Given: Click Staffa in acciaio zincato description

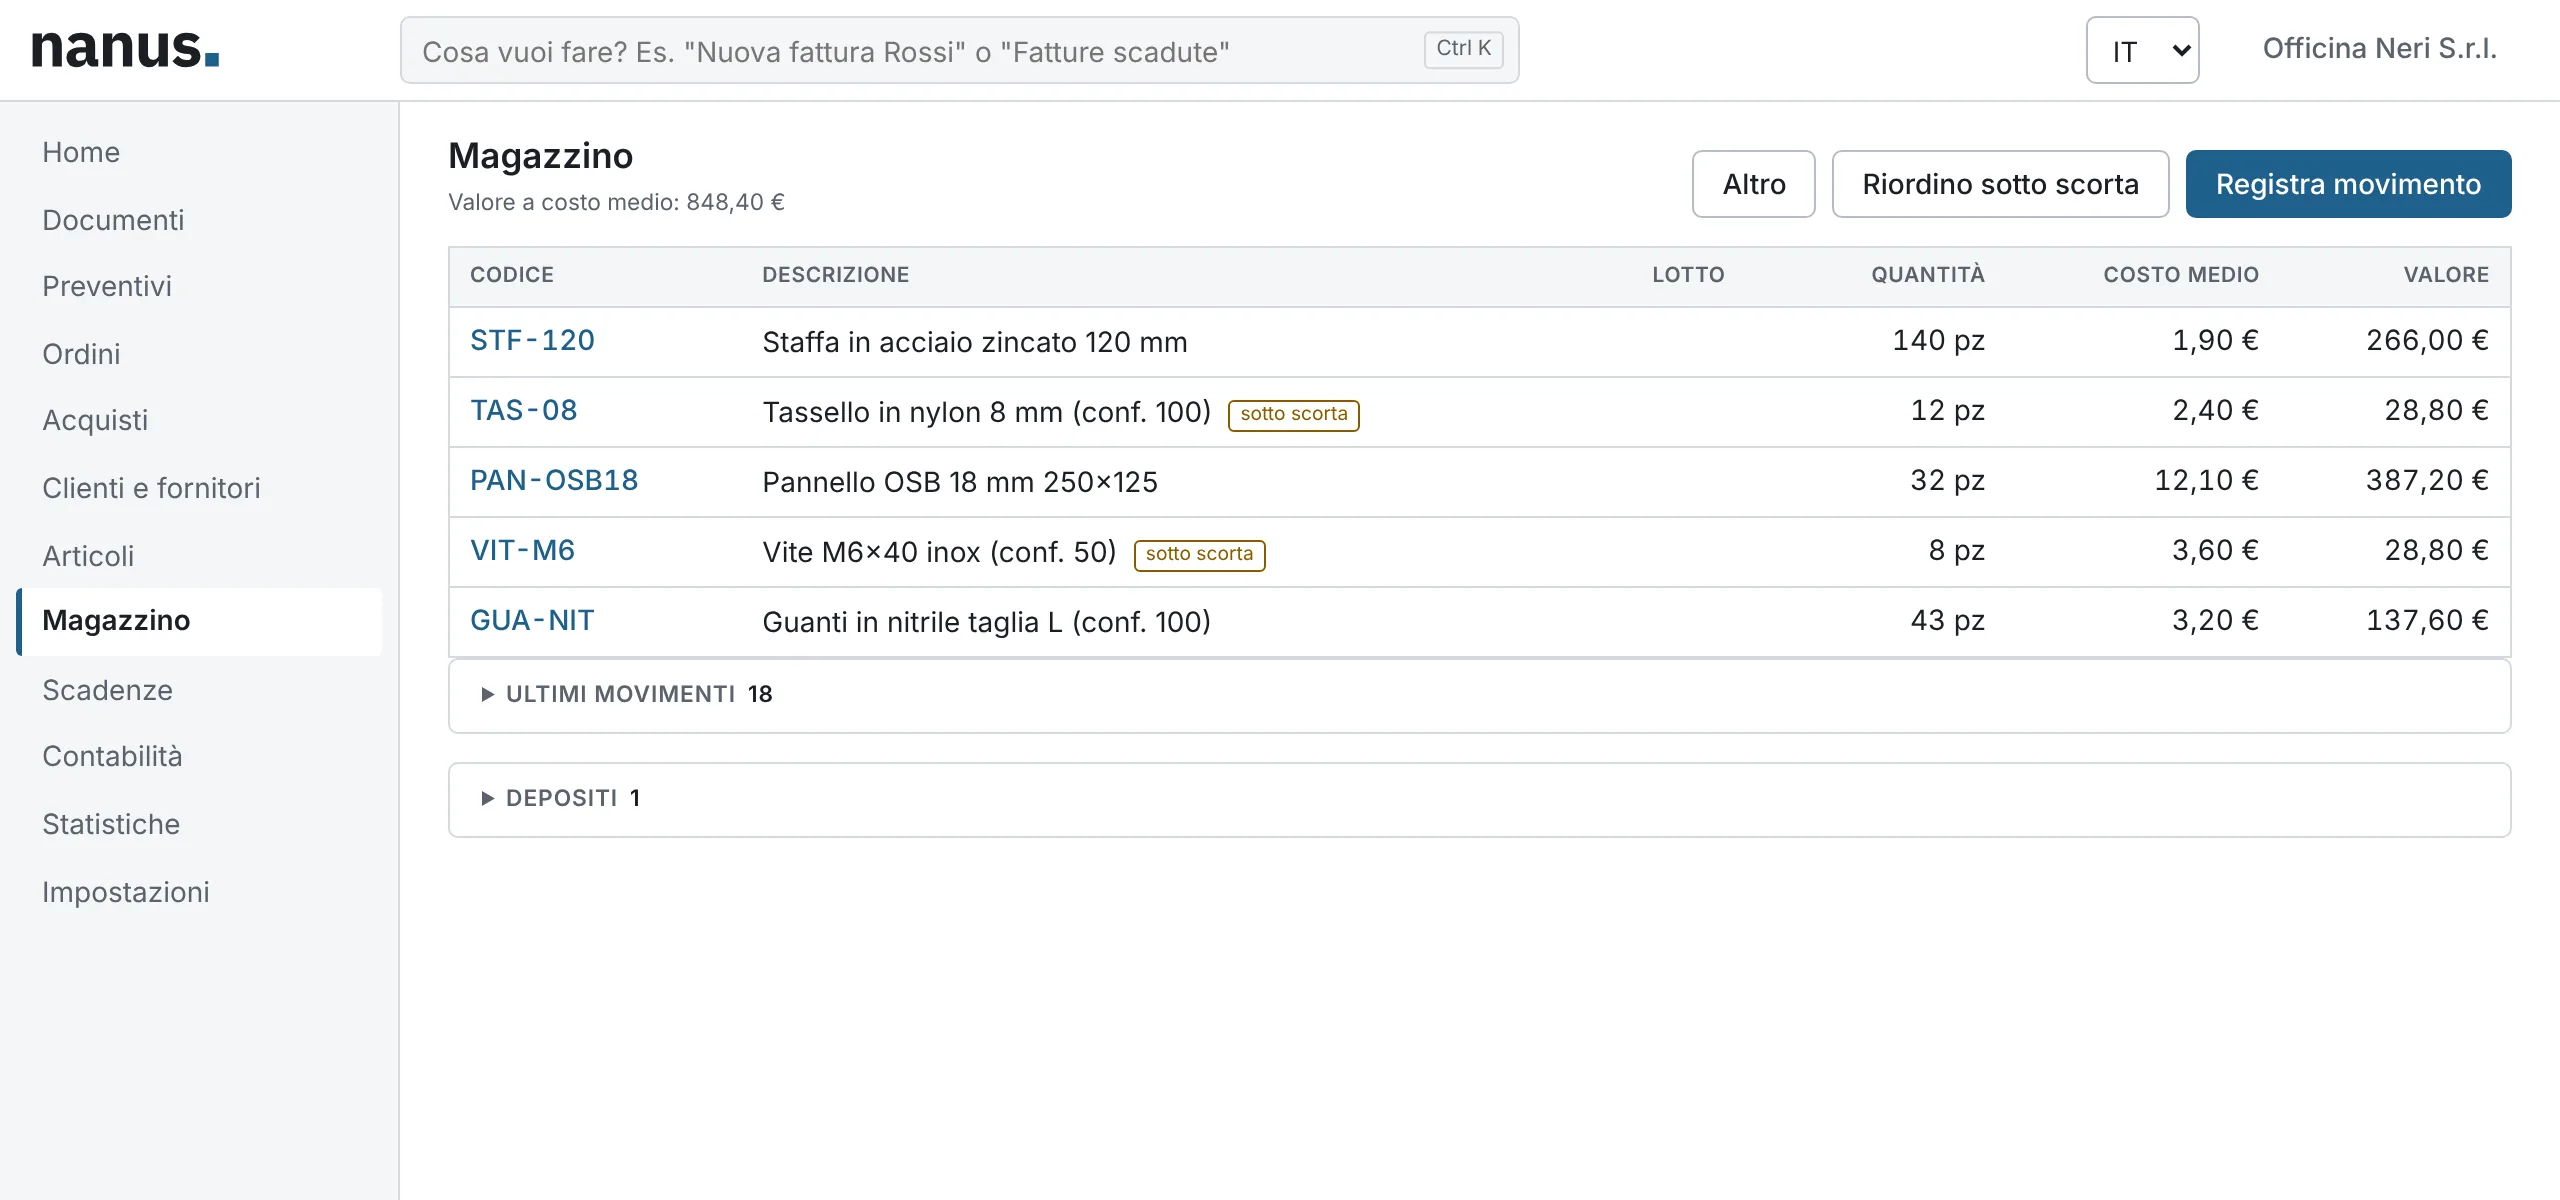Looking at the screenshot, I should click(x=975, y=343).
